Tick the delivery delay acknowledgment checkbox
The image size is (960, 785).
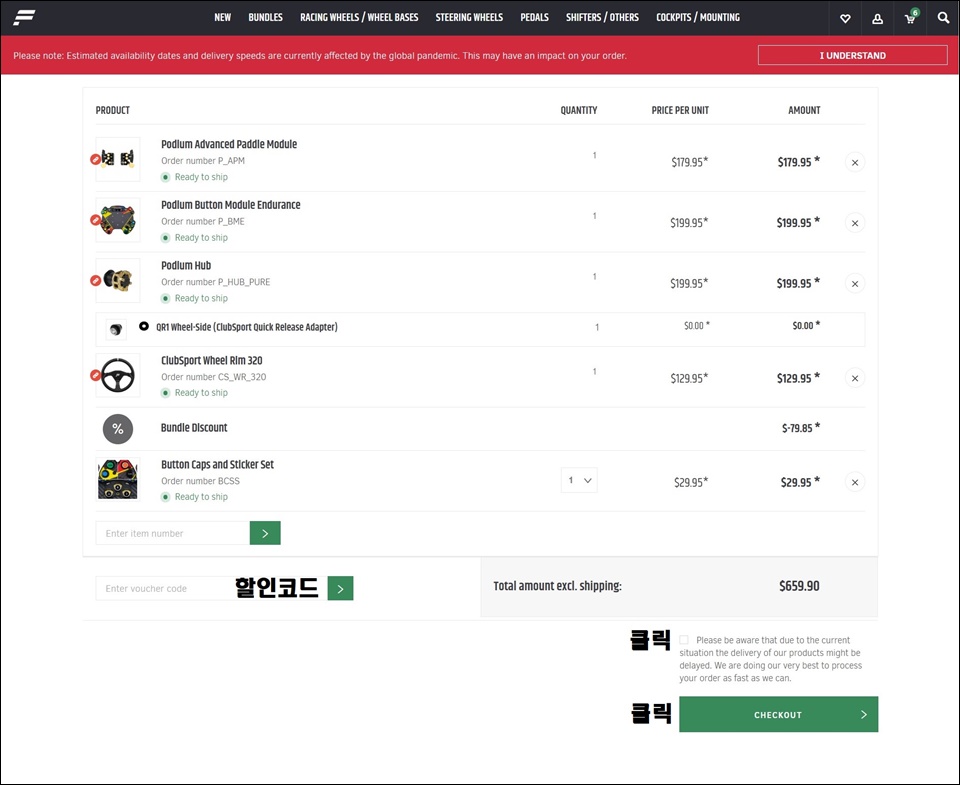coord(684,640)
